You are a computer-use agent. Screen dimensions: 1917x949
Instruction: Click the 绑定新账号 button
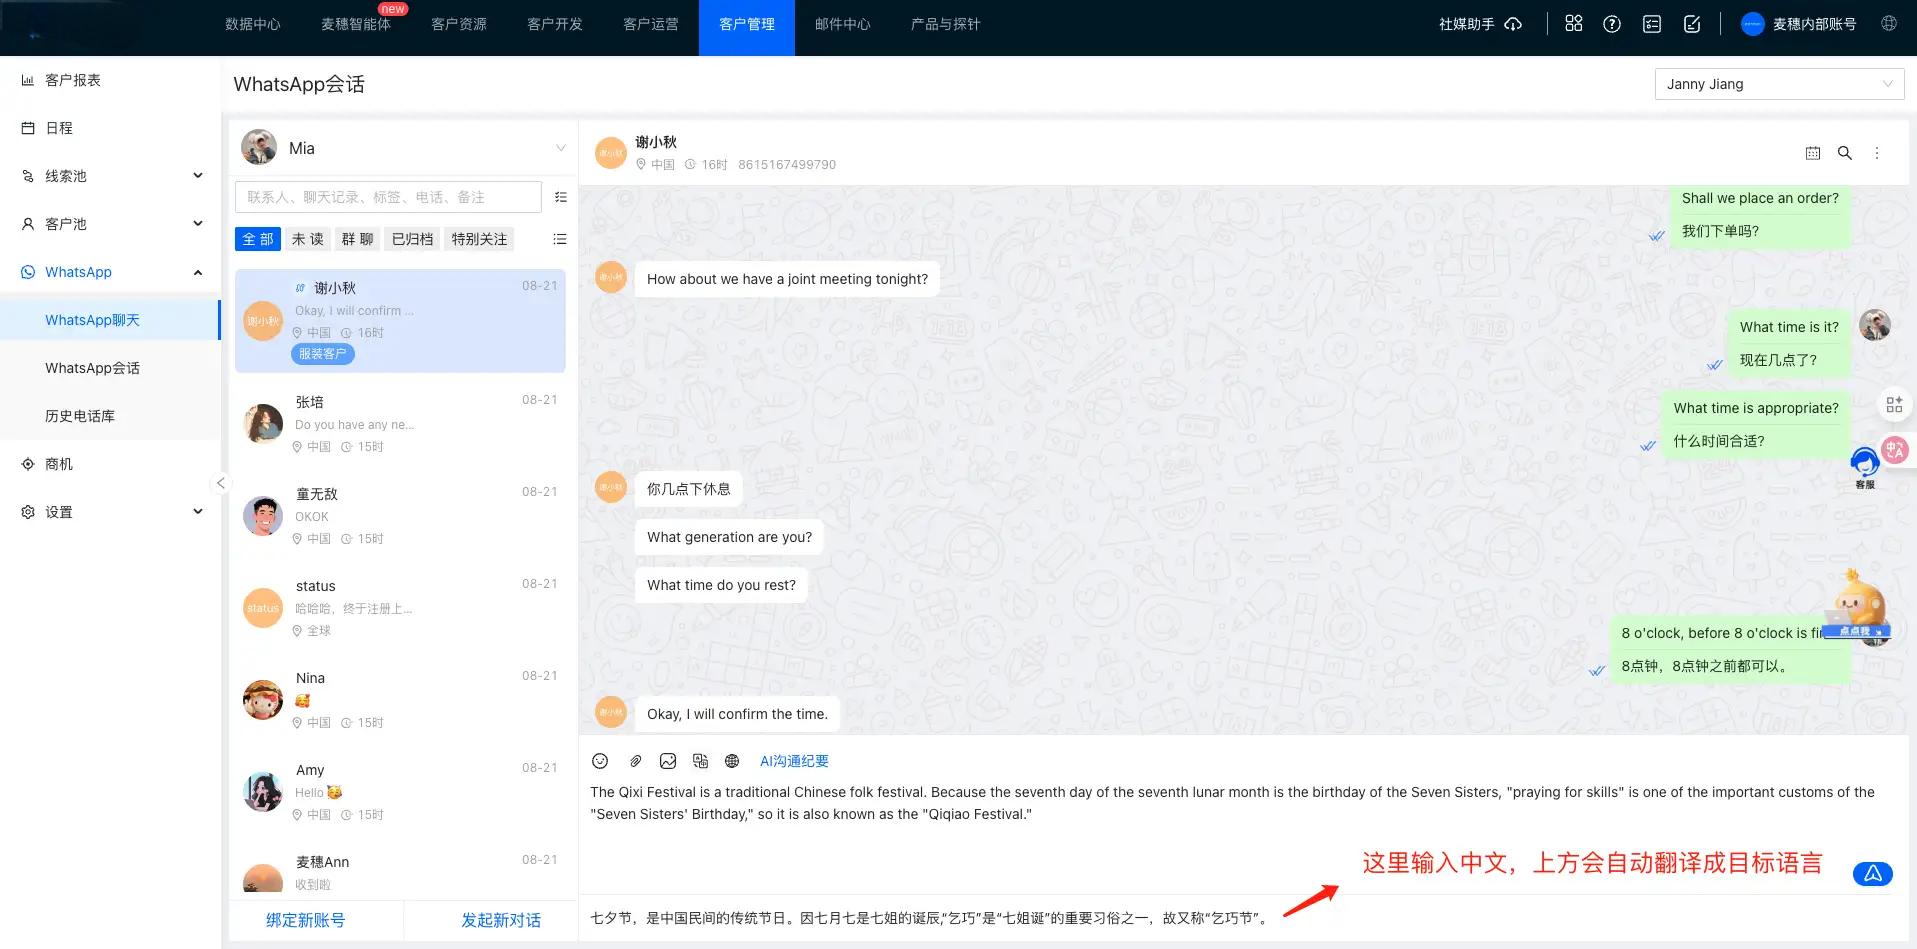(305, 920)
